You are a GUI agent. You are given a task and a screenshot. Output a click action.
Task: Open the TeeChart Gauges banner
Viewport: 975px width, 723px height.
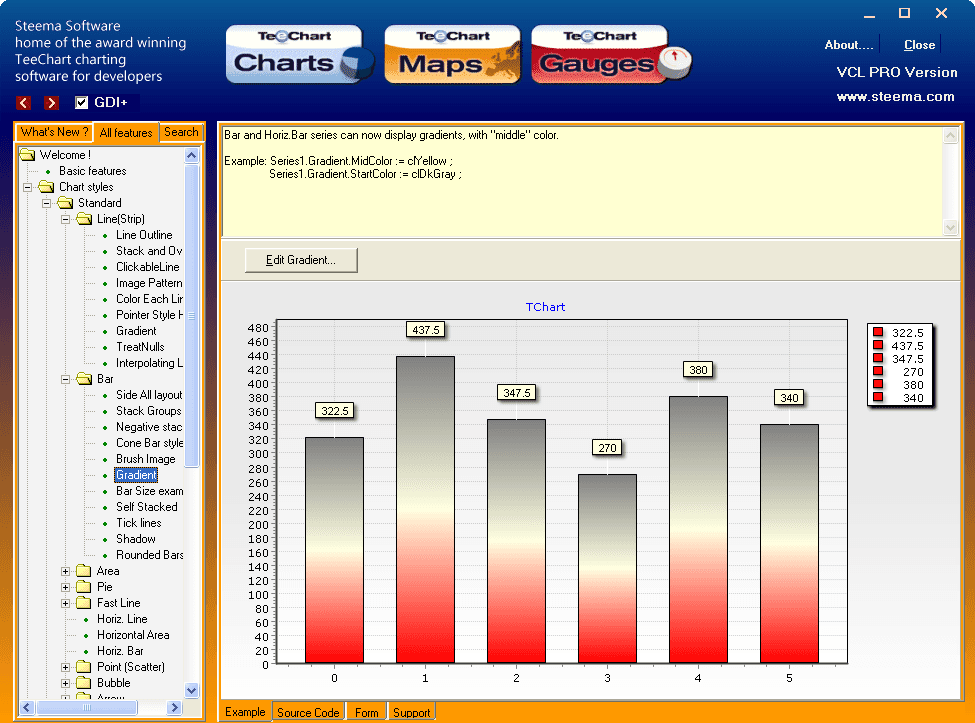coord(612,54)
